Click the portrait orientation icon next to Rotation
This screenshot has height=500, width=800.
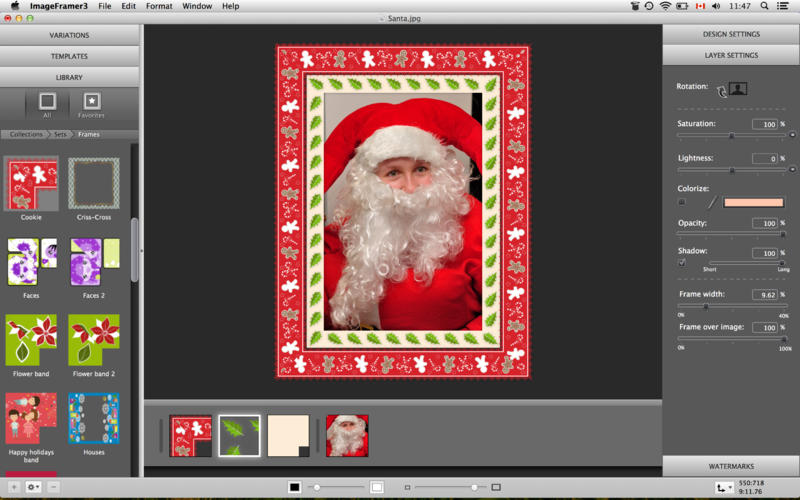(x=738, y=89)
